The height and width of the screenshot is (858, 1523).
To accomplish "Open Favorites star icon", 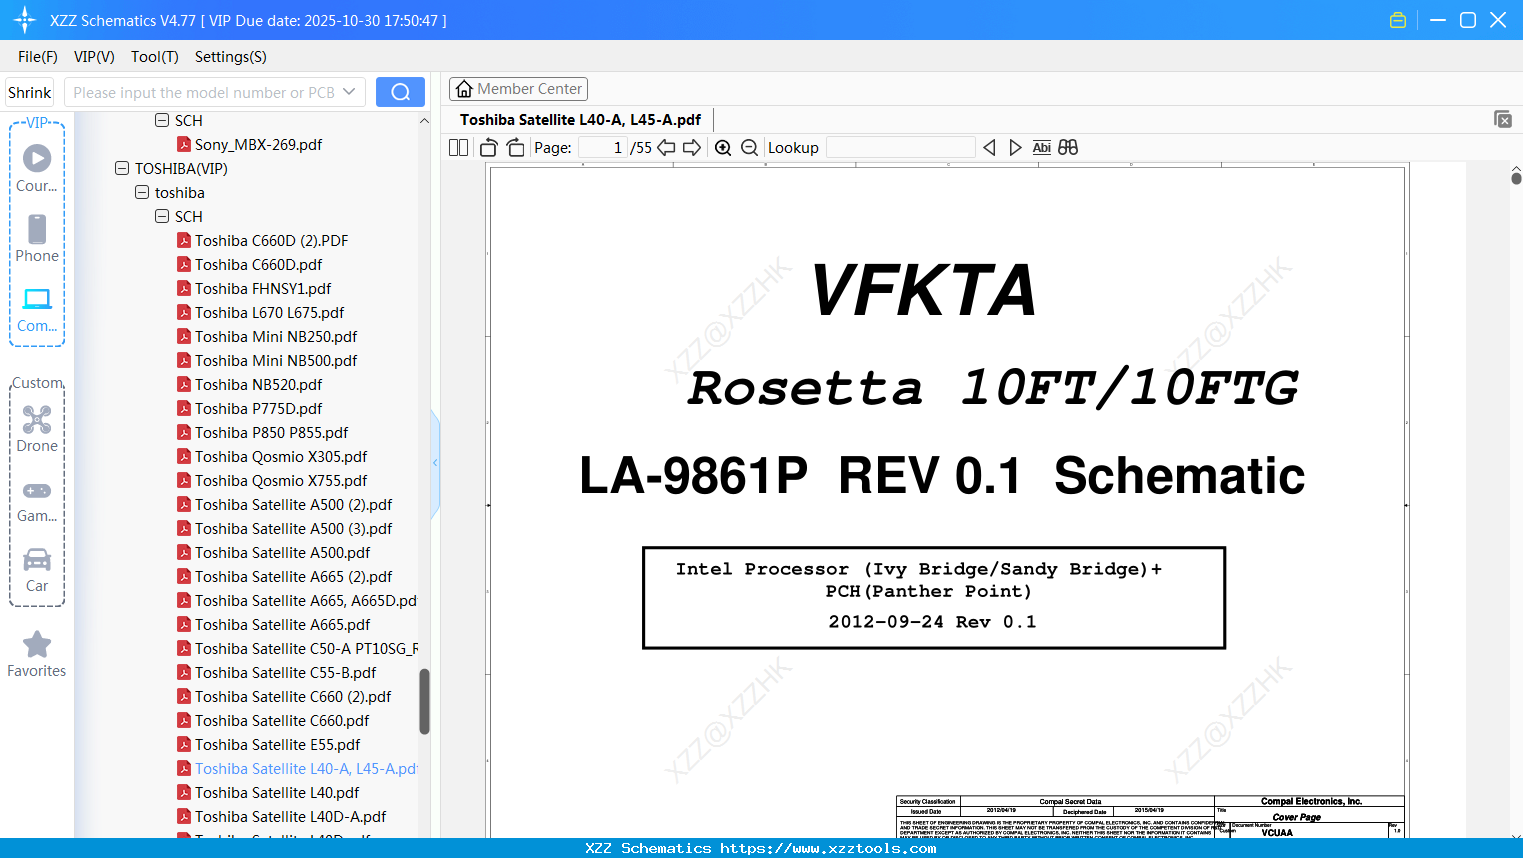I will click(x=37, y=644).
